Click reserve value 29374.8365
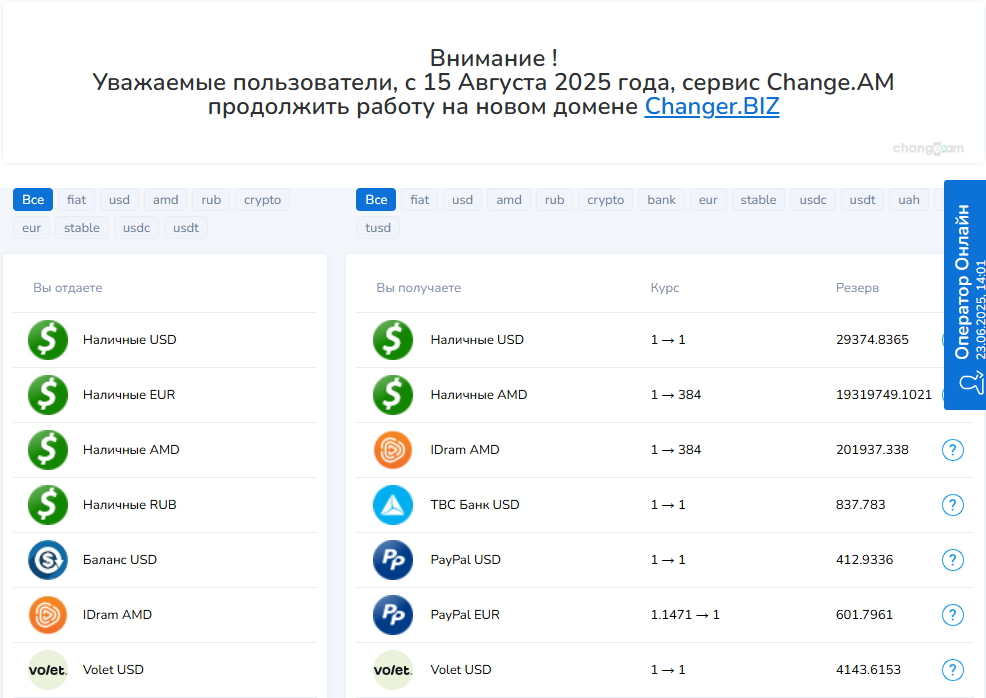986x698 pixels. (872, 340)
